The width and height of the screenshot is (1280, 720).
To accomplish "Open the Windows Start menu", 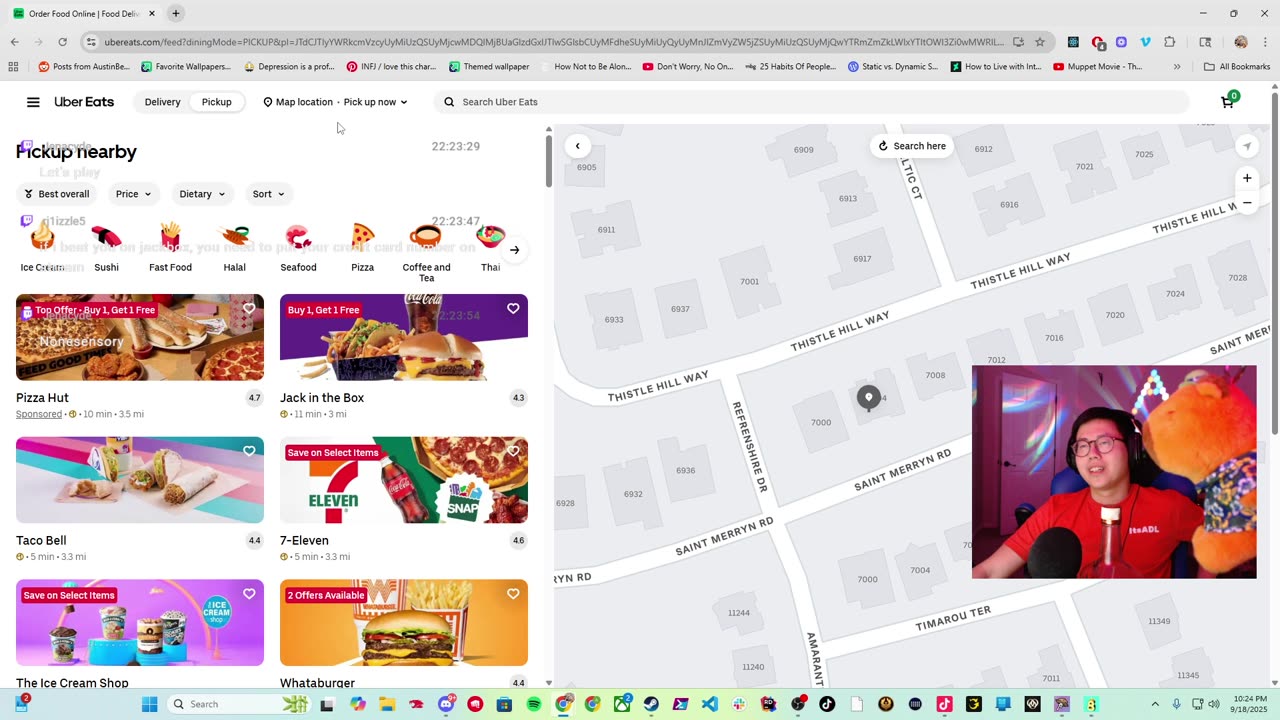I will pos(149,704).
